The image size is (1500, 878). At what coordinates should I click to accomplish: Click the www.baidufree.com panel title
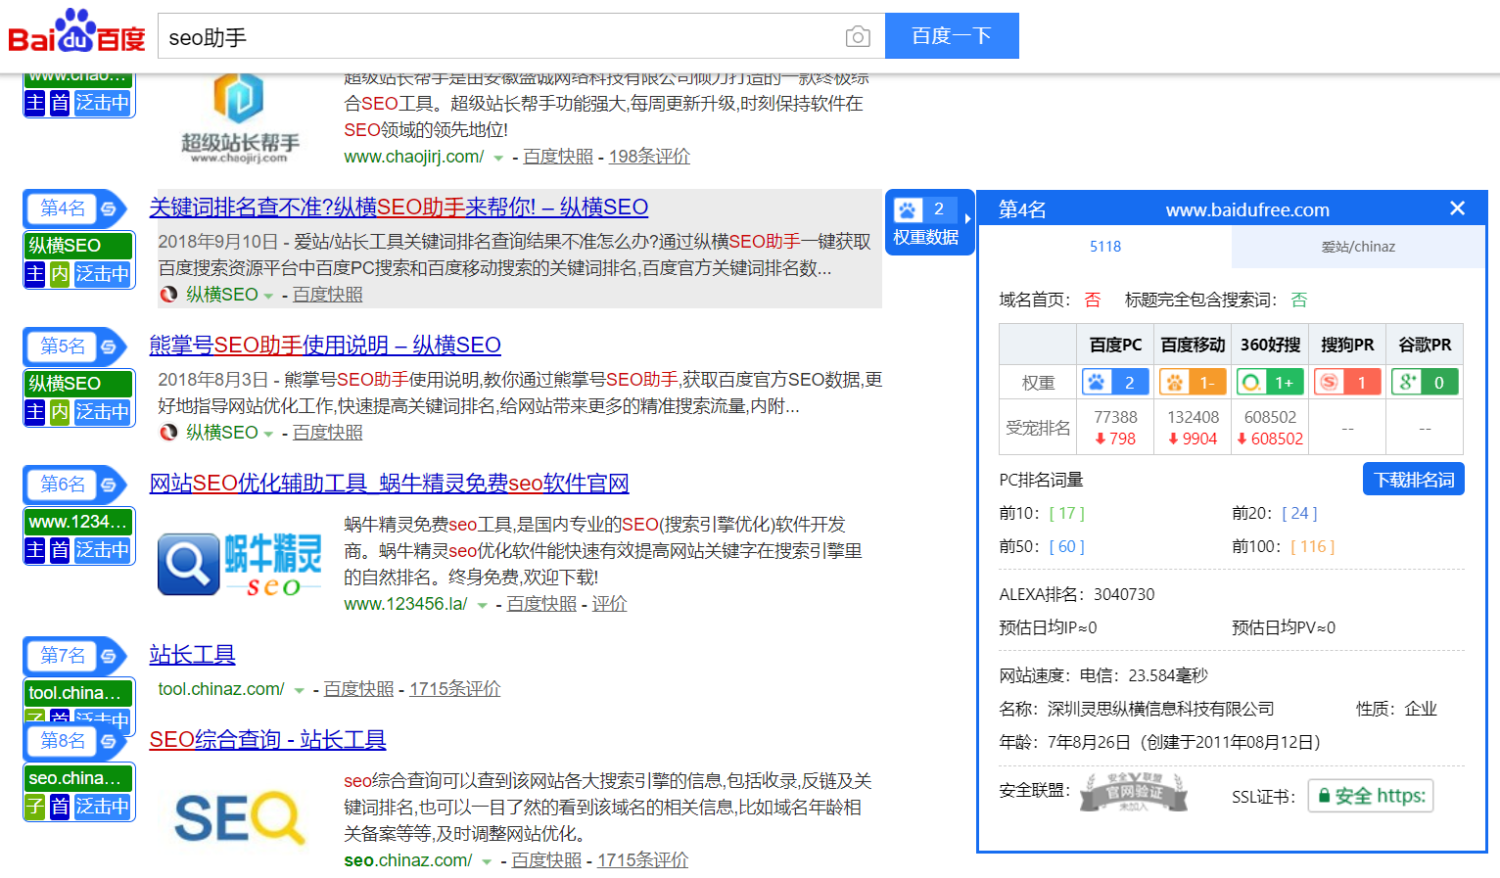pos(1247,209)
